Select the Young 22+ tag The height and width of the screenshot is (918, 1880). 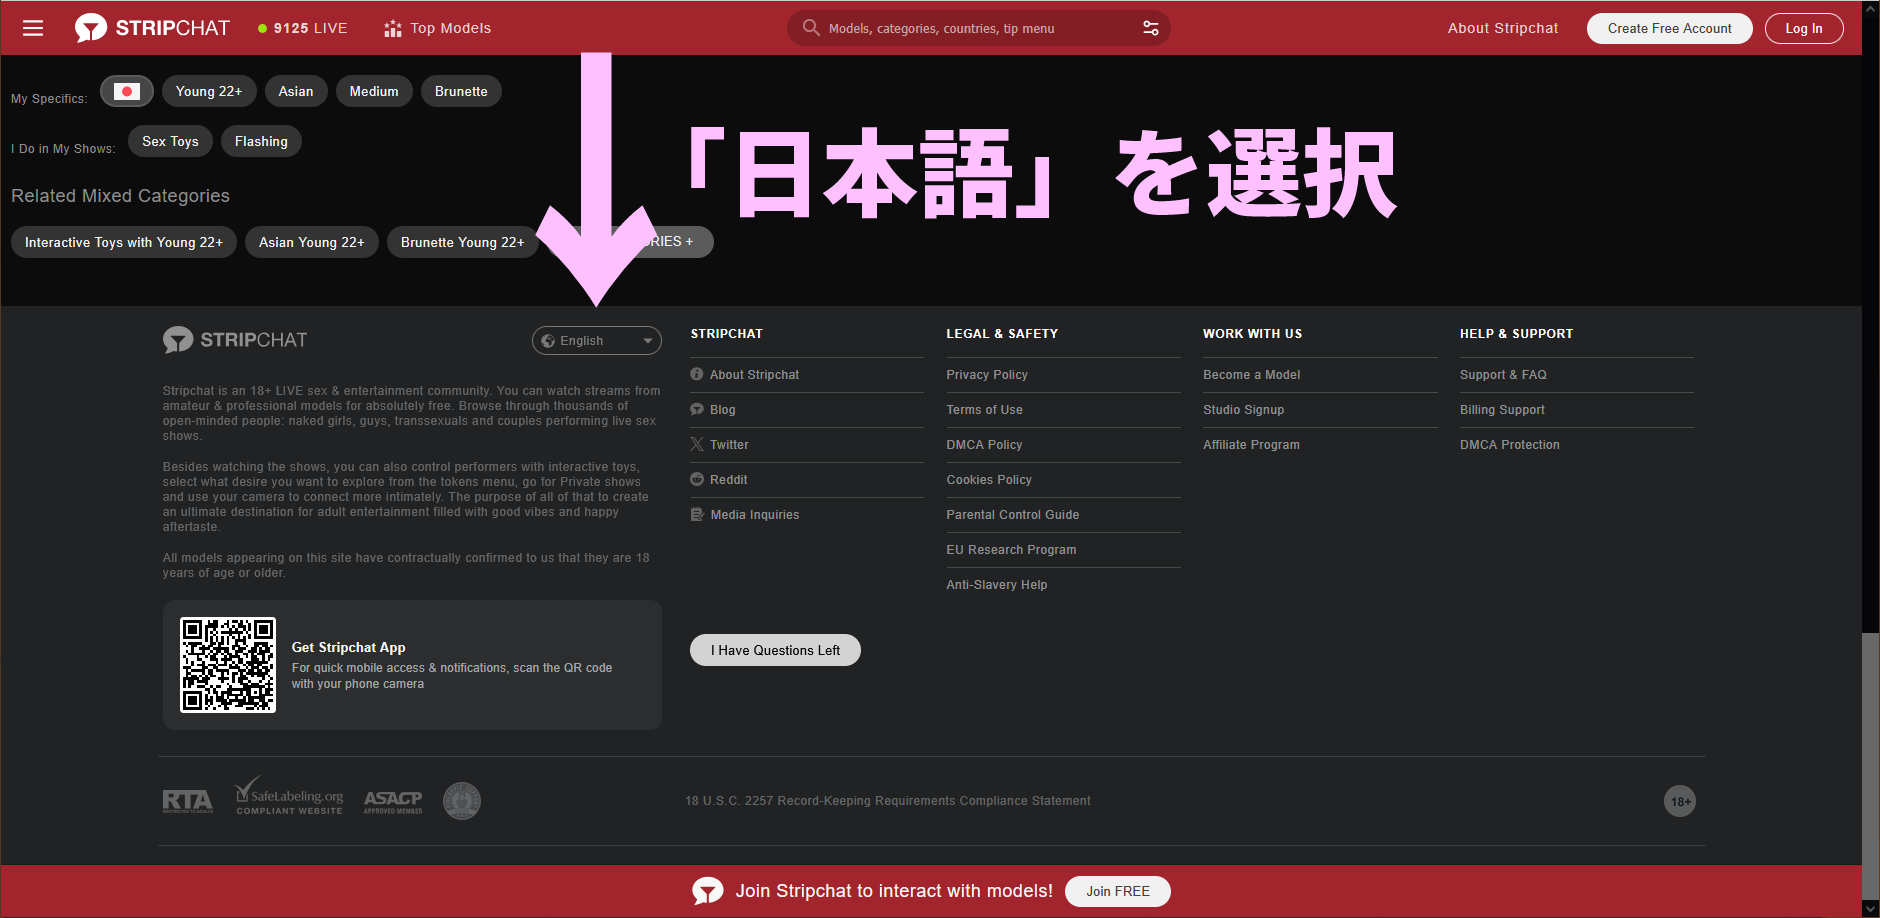coord(209,91)
